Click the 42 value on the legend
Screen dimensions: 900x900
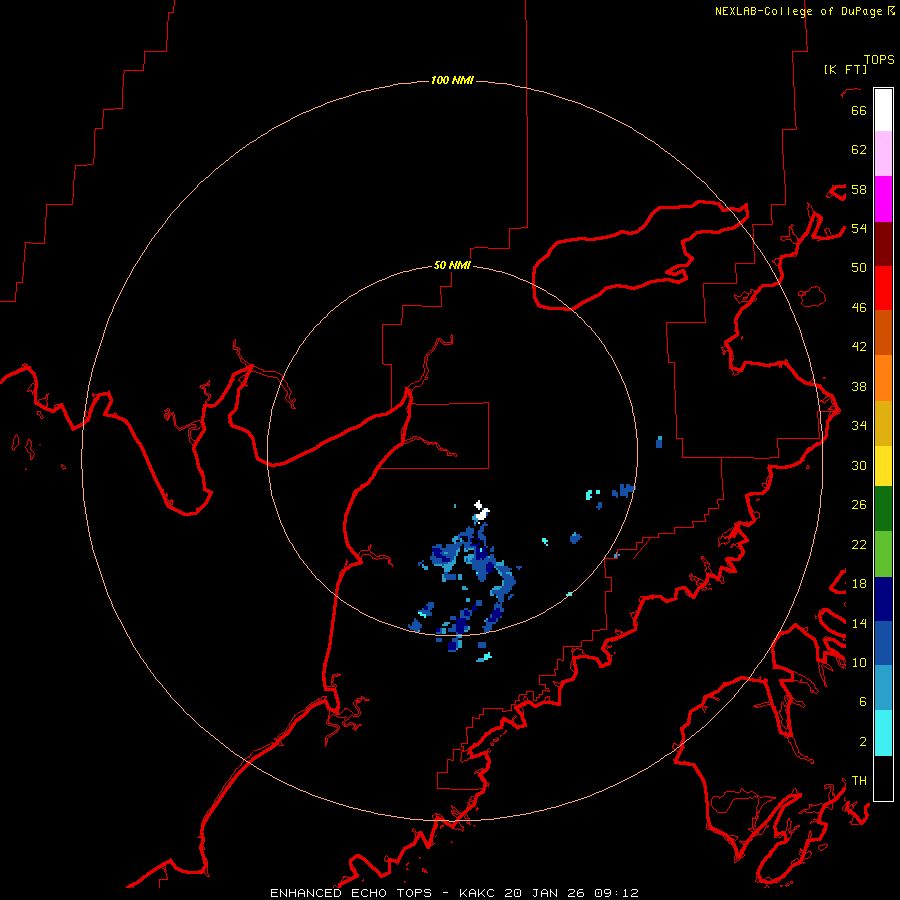(x=859, y=347)
